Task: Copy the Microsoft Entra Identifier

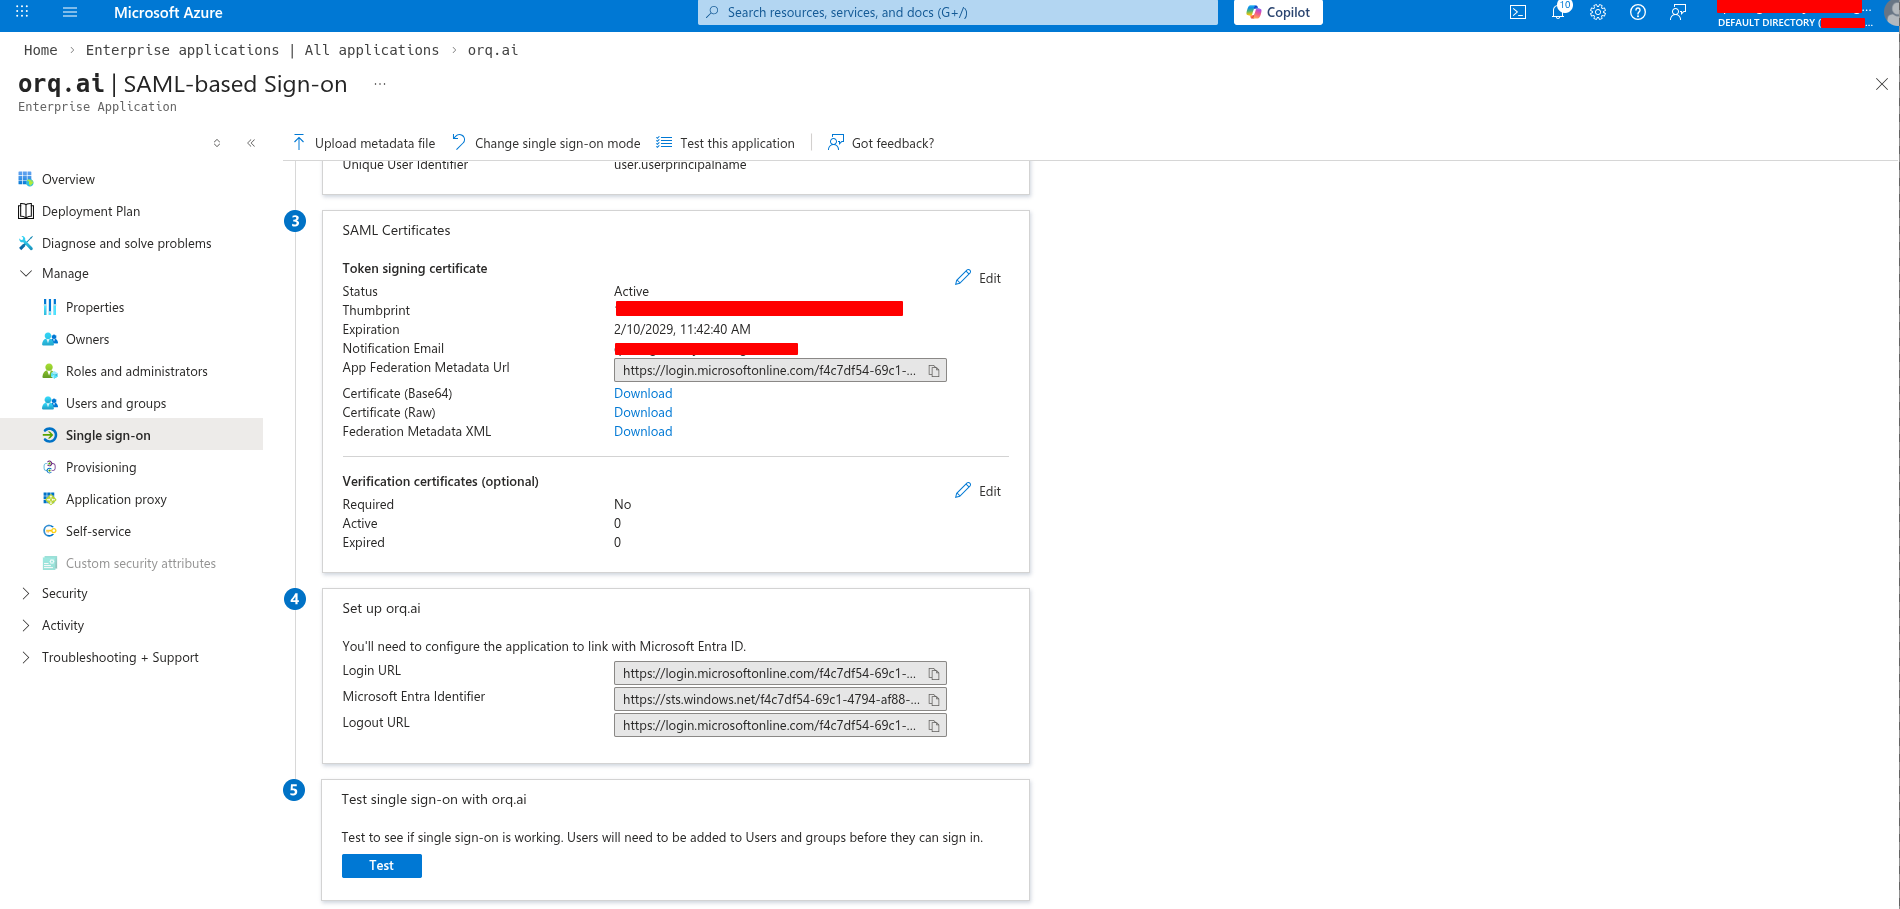Action: click(x=934, y=699)
